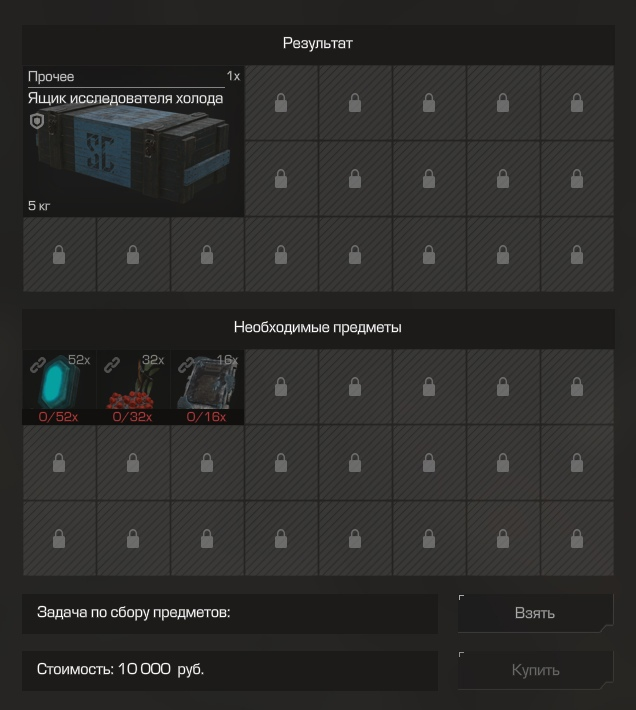636x710 pixels.
Task: Click the Взять button
Action: pyautogui.click(x=536, y=613)
